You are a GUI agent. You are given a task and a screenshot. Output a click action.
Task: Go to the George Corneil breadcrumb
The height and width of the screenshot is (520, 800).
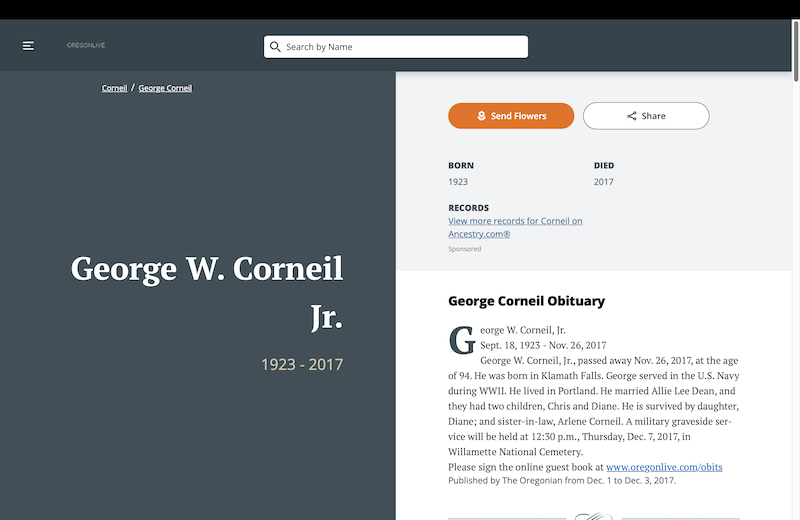(165, 88)
